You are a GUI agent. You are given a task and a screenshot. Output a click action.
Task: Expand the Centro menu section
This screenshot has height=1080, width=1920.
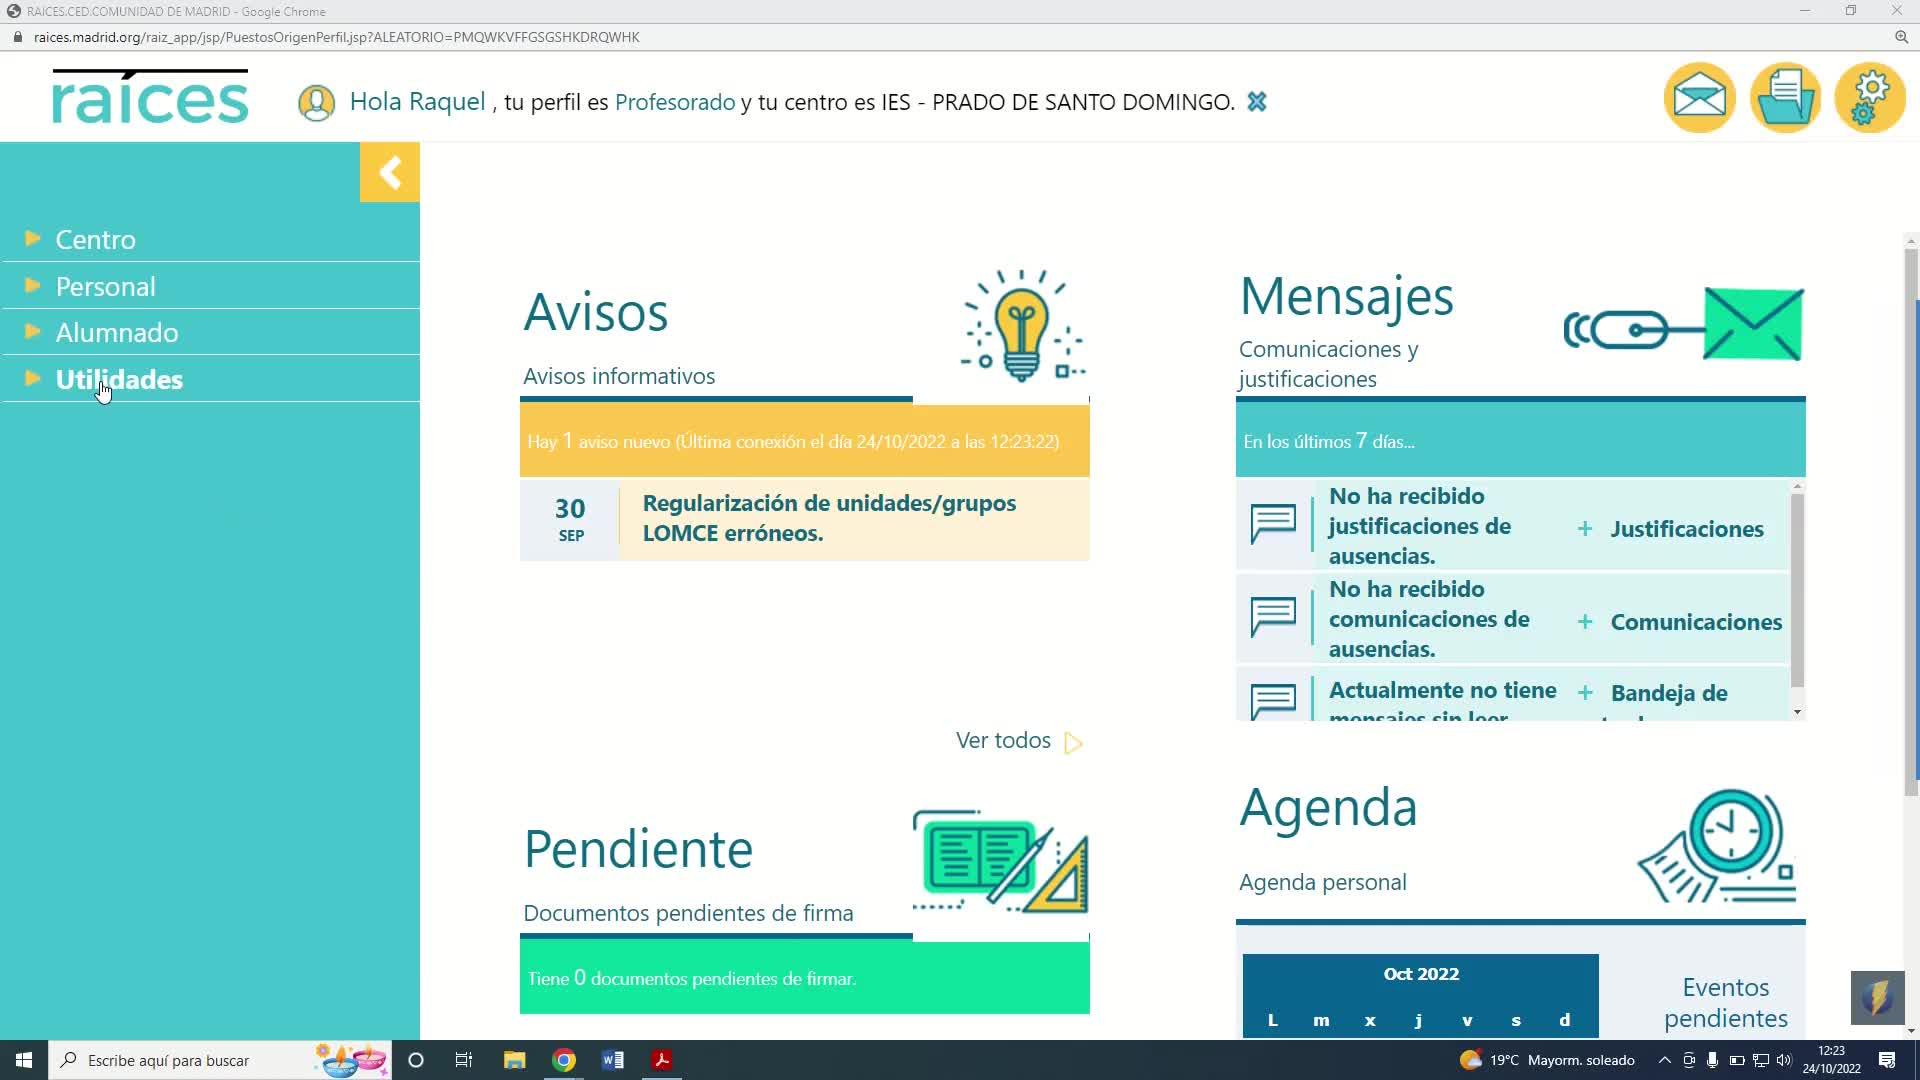coord(95,240)
